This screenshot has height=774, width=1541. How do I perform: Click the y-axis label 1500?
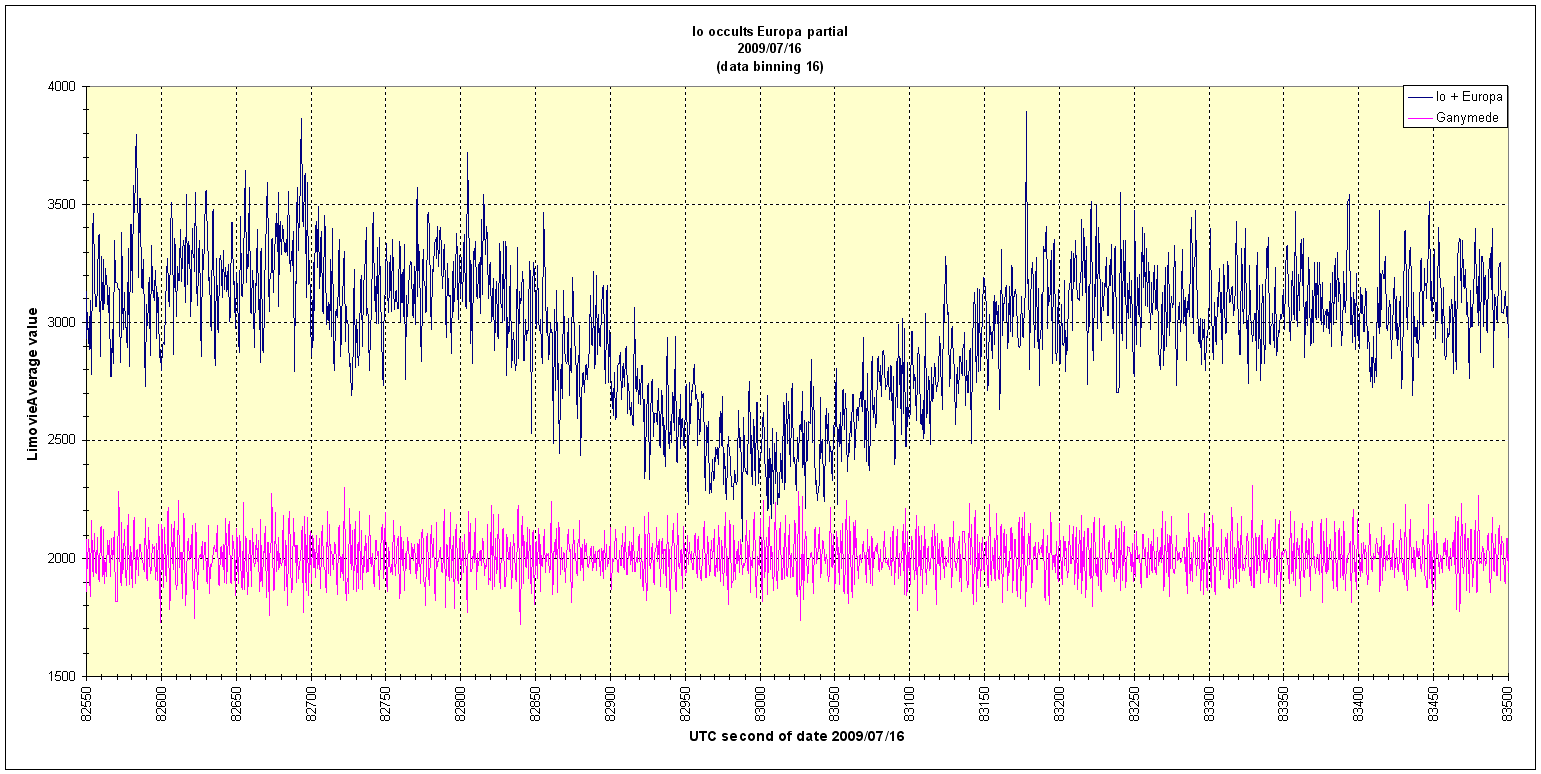coord(62,676)
